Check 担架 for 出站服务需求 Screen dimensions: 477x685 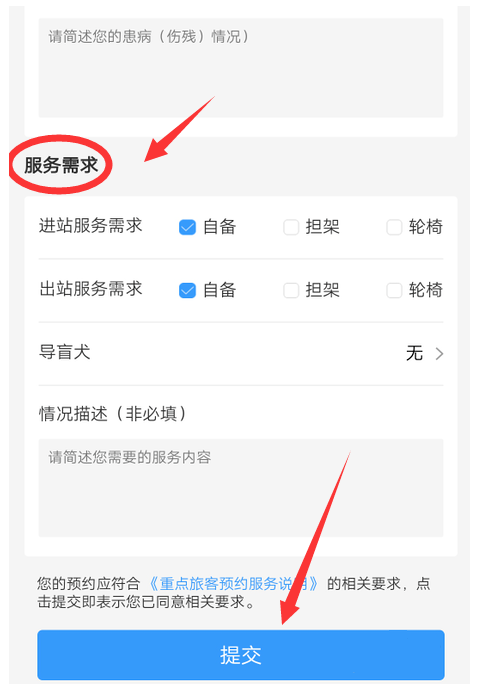pyautogui.click(x=291, y=290)
